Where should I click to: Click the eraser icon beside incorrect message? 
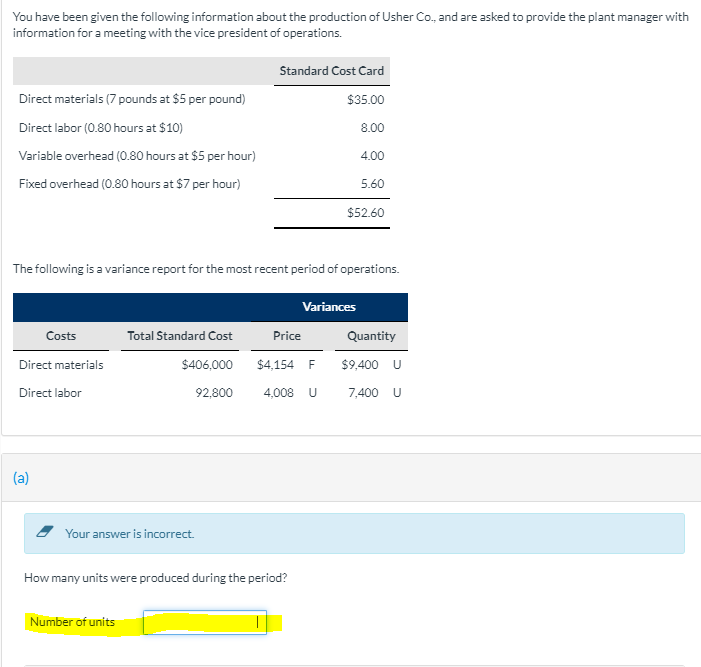(45, 532)
